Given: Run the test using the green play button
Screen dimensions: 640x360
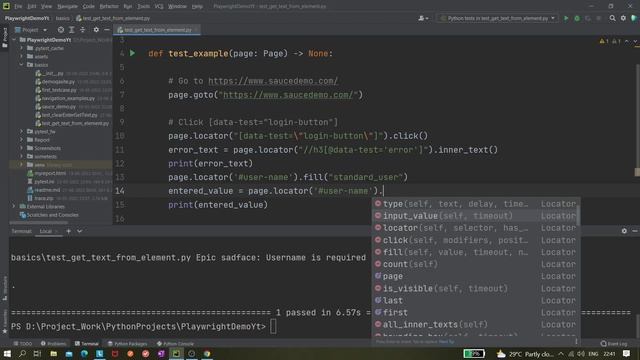Looking at the screenshot, I should [566, 18].
